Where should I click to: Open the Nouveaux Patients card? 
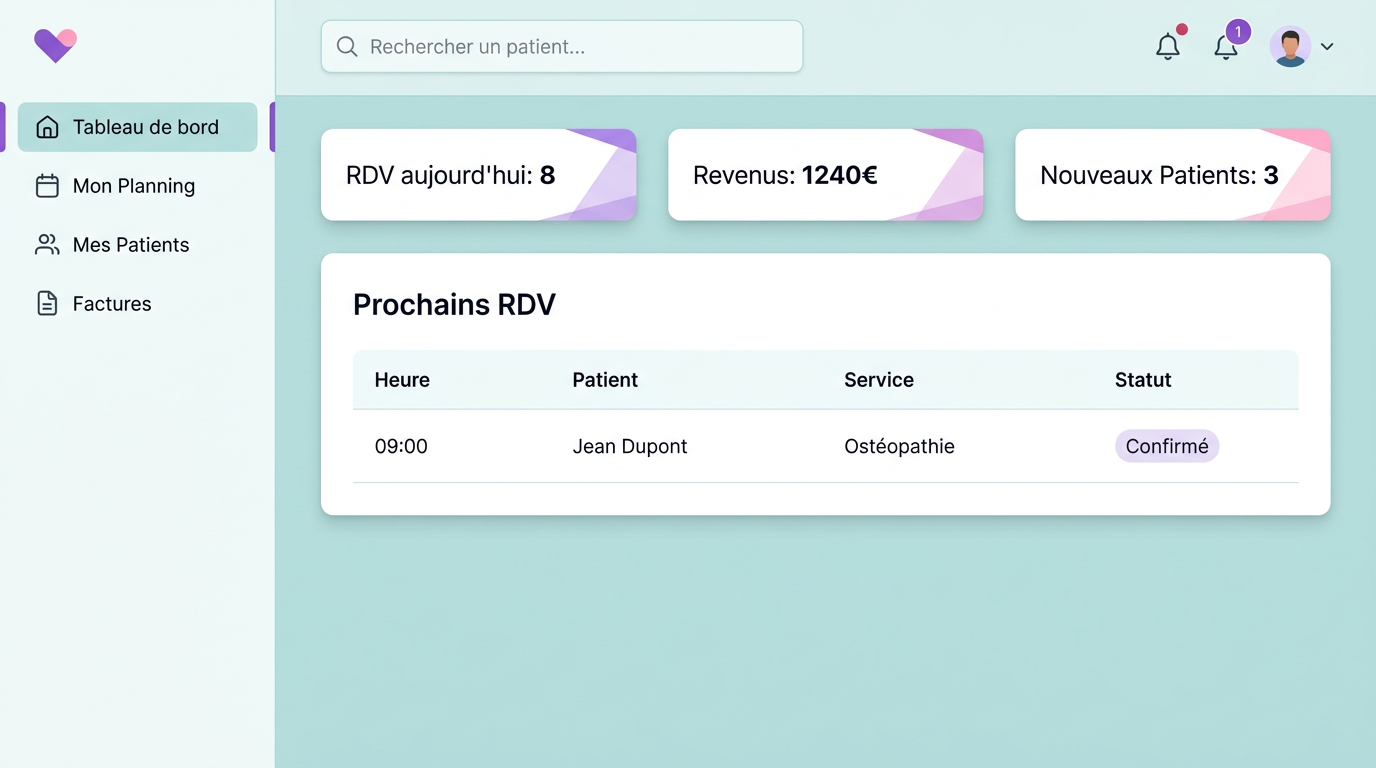[x=1173, y=175]
